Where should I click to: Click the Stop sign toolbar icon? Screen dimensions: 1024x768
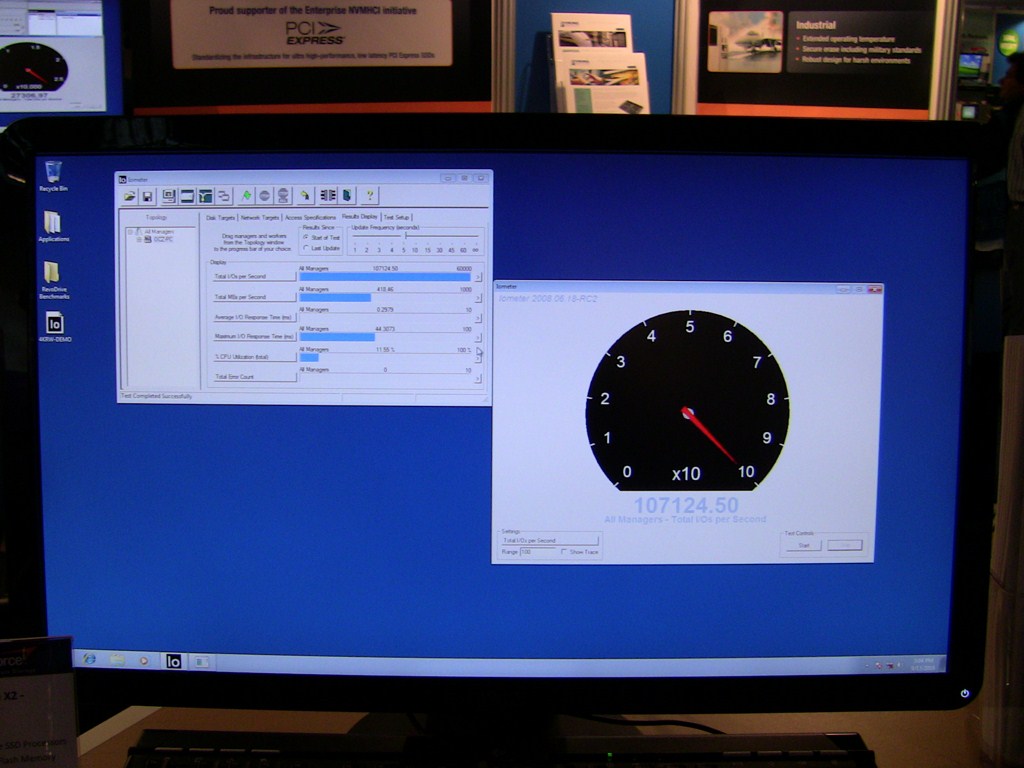(264, 195)
